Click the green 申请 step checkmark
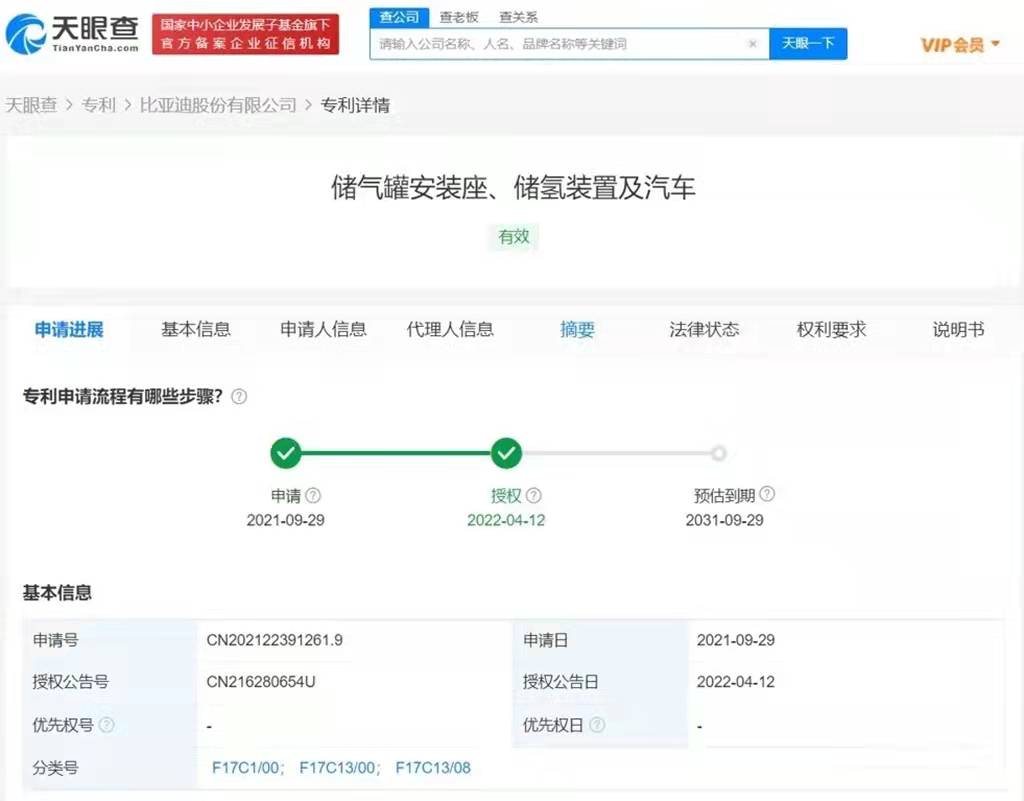The width and height of the screenshot is (1024, 801). (286, 454)
